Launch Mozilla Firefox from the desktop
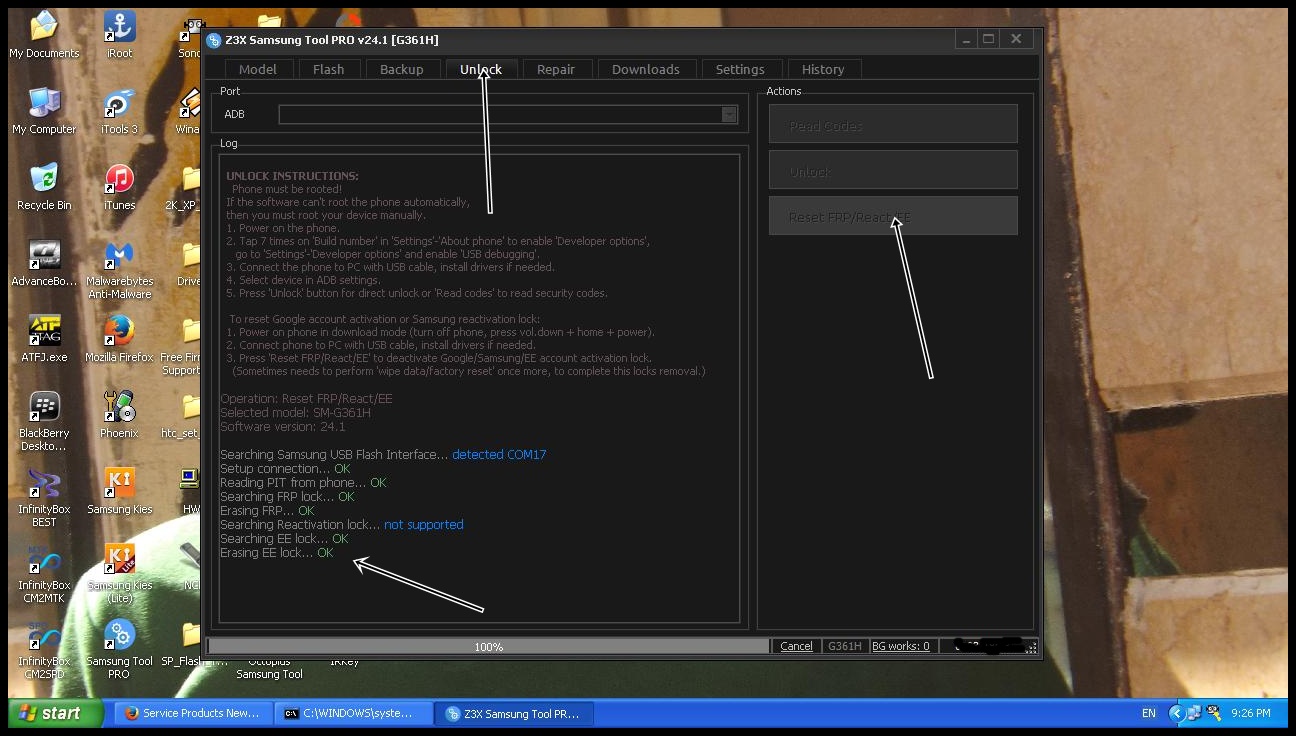 click(119, 339)
